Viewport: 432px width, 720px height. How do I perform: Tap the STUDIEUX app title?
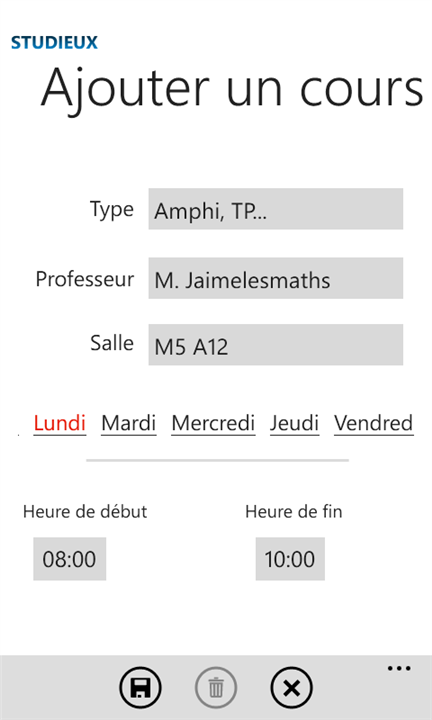coord(54,43)
